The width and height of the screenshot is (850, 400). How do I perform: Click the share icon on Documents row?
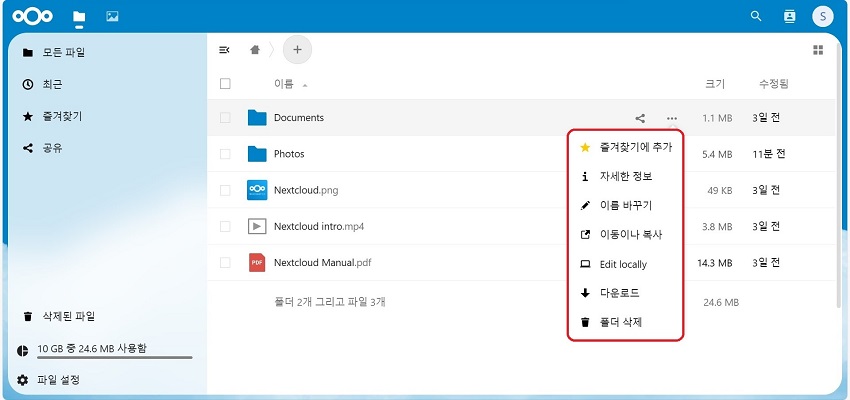click(x=641, y=118)
